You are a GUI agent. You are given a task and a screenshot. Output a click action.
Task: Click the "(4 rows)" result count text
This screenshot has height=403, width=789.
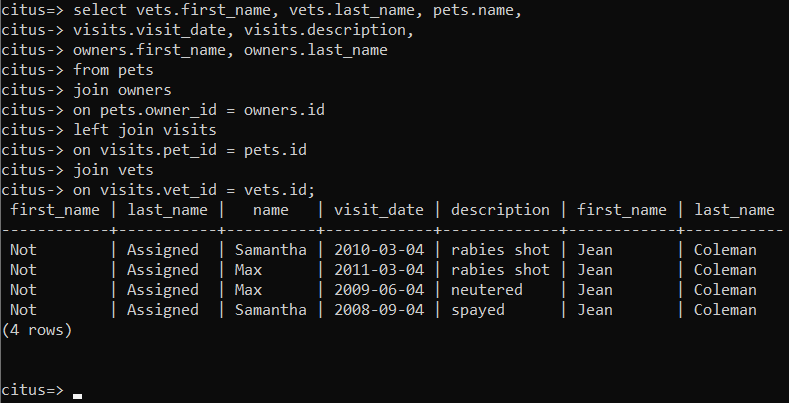pos(37,330)
